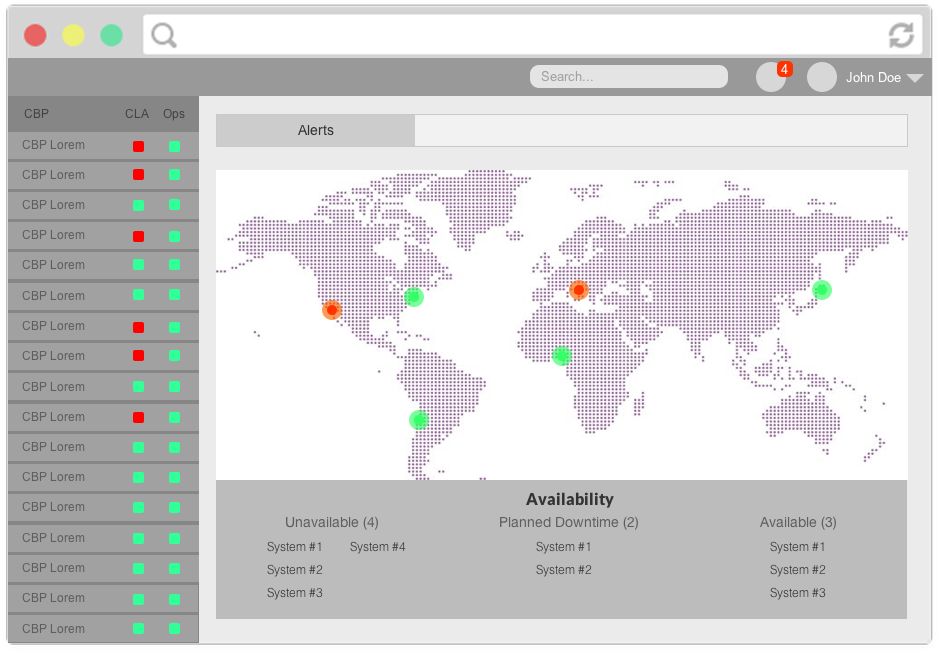Select green map marker over South America
This screenshot has width=940, height=654.
419,420
